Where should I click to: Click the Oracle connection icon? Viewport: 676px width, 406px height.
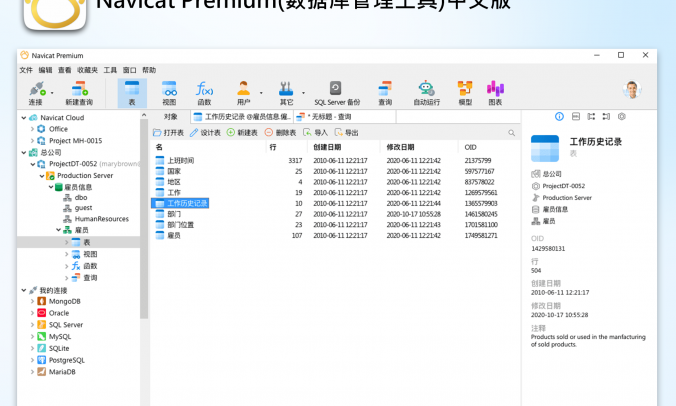click(41, 313)
